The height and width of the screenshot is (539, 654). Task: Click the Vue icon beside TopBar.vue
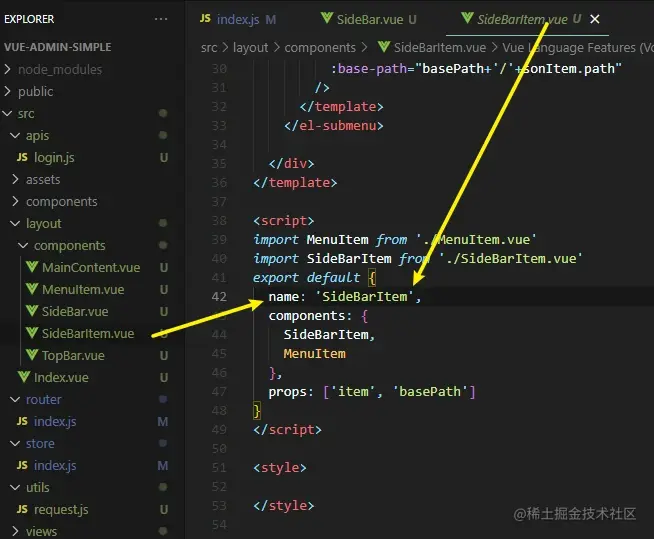32,355
